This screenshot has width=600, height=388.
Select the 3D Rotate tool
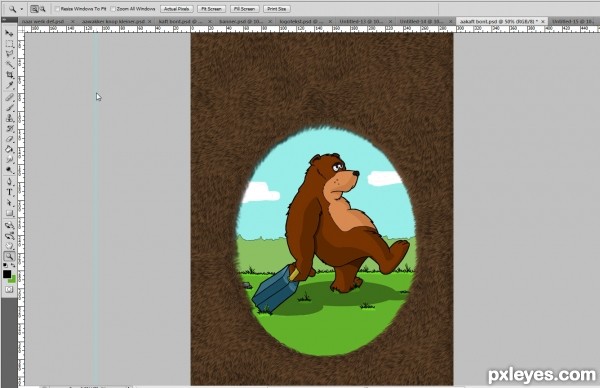[x=9, y=225]
